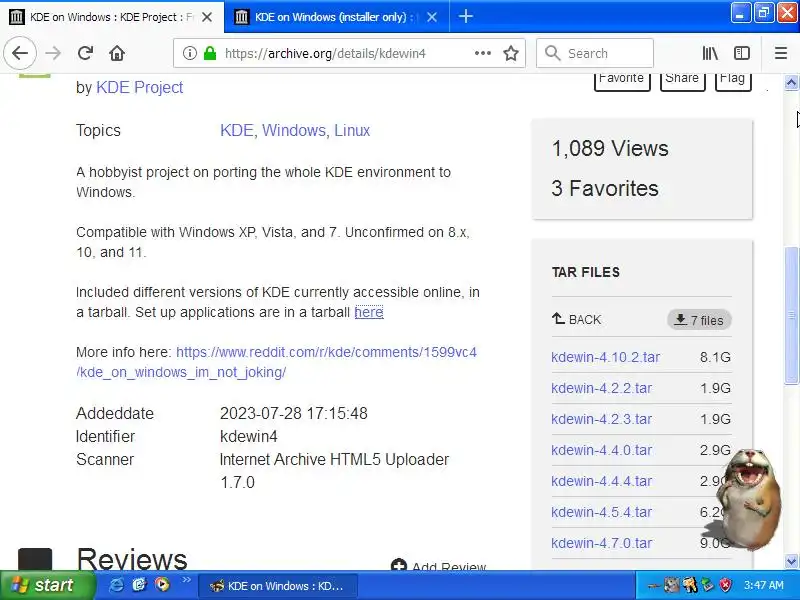
Task: Open the Library bookshelf icon
Action: (710, 53)
